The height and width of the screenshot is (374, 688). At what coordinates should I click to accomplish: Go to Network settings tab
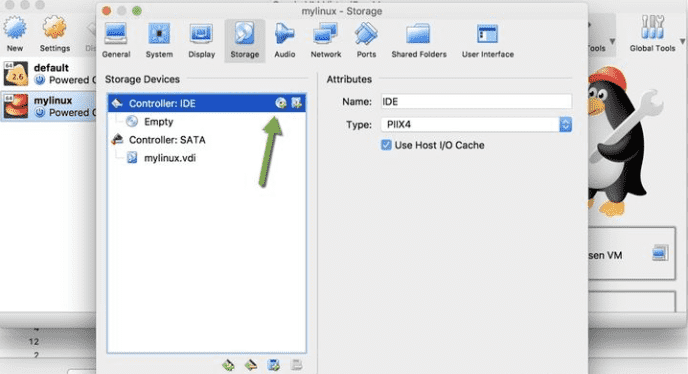(x=326, y=40)
